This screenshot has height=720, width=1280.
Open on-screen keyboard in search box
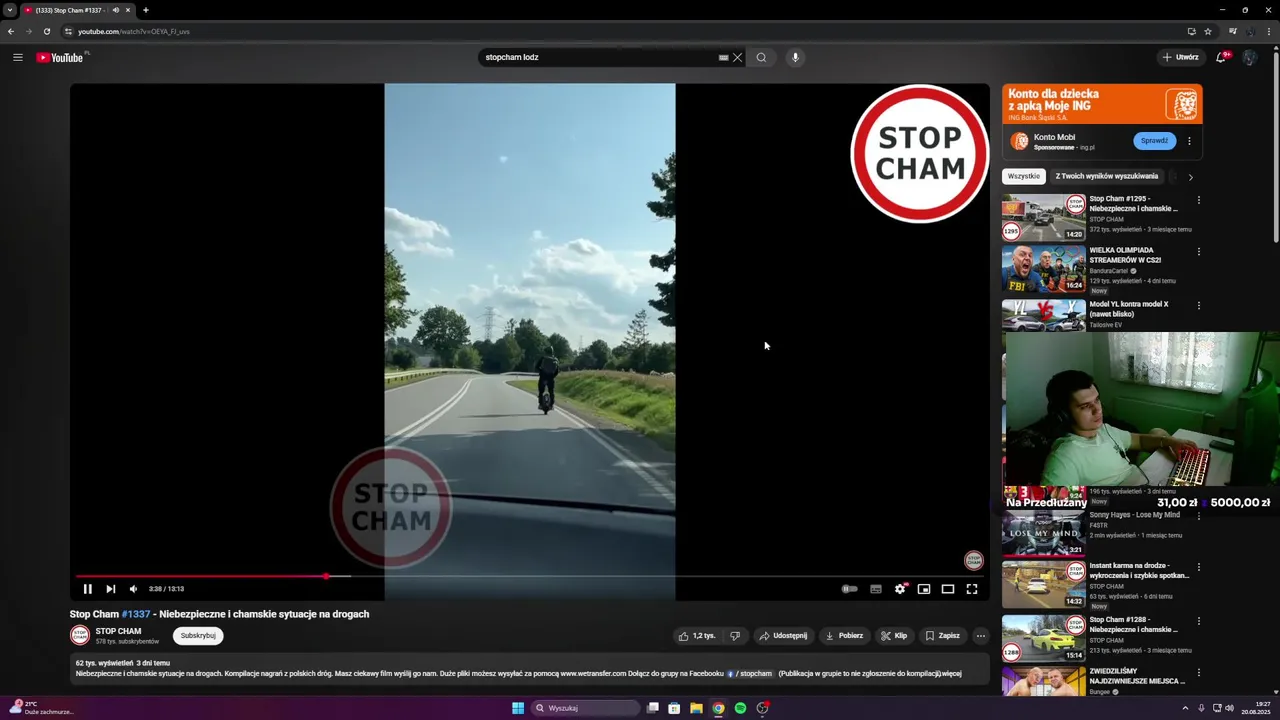pyautogui.click(x=723, y=57)
